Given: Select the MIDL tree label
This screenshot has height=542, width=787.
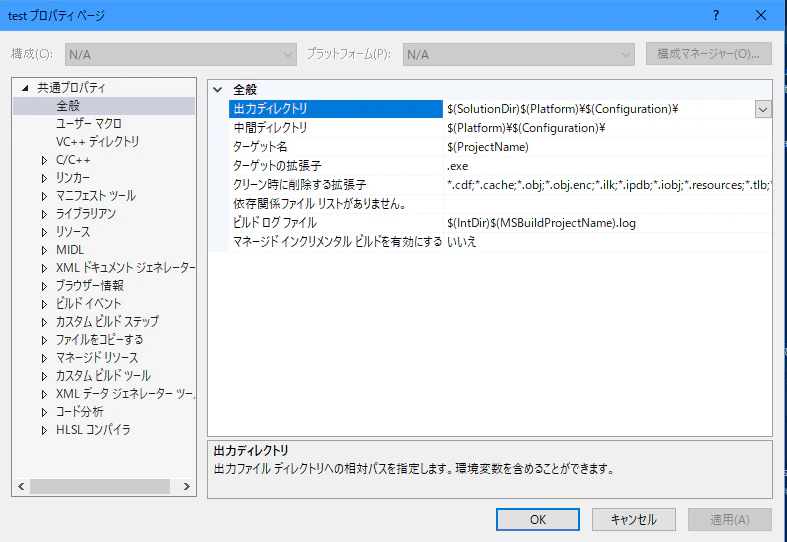Looking at the screenshot, I should point(70,250).
